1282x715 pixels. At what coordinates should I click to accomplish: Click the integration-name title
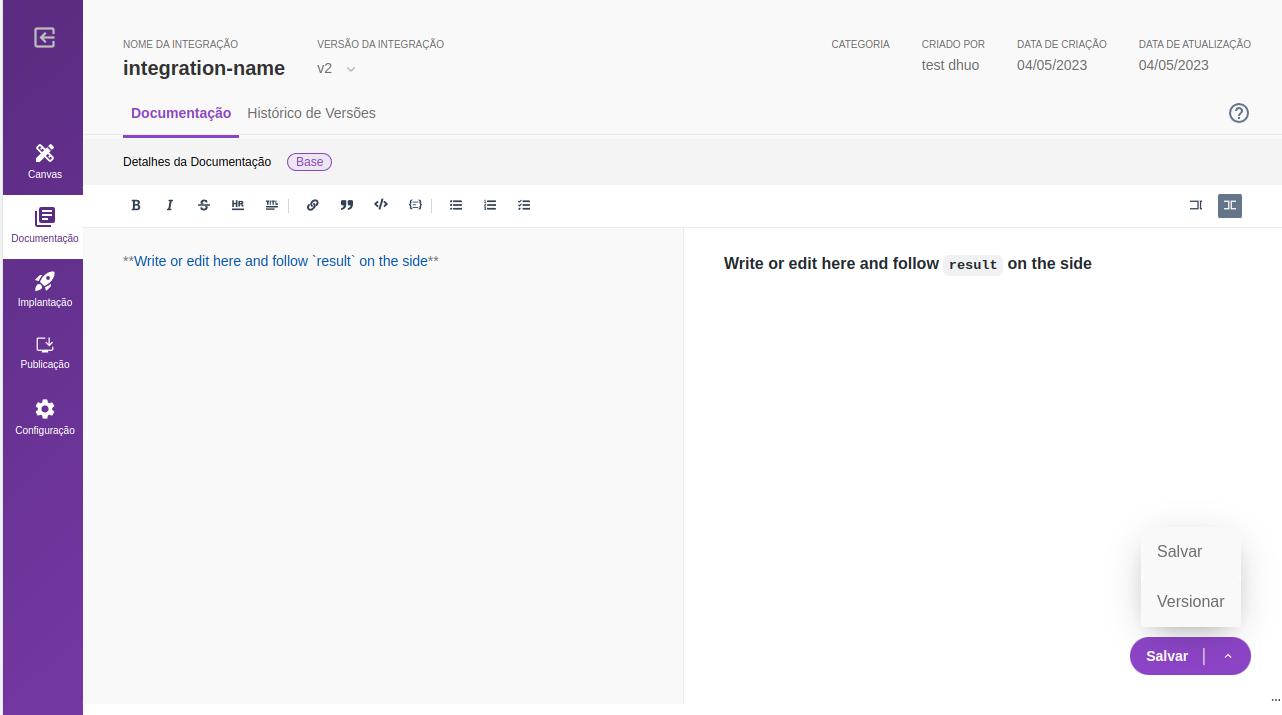pos(204,68)
